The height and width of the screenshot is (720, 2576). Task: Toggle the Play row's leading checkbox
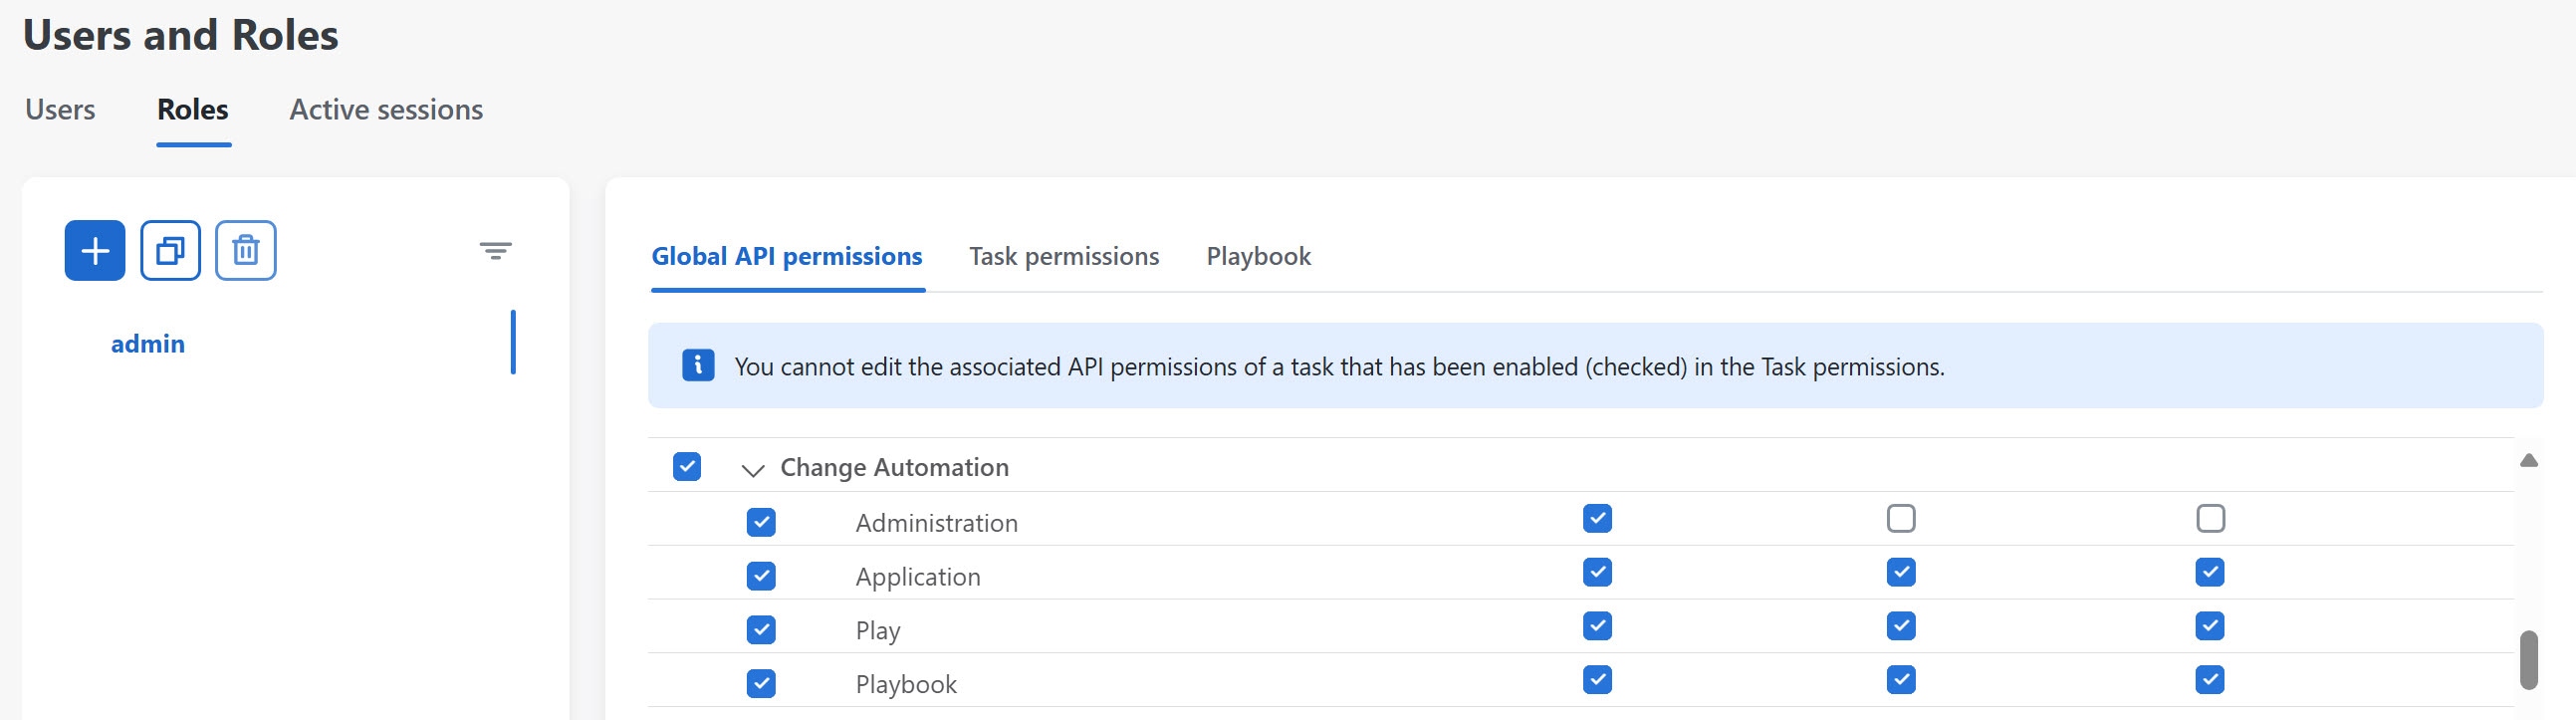point(761,630)
